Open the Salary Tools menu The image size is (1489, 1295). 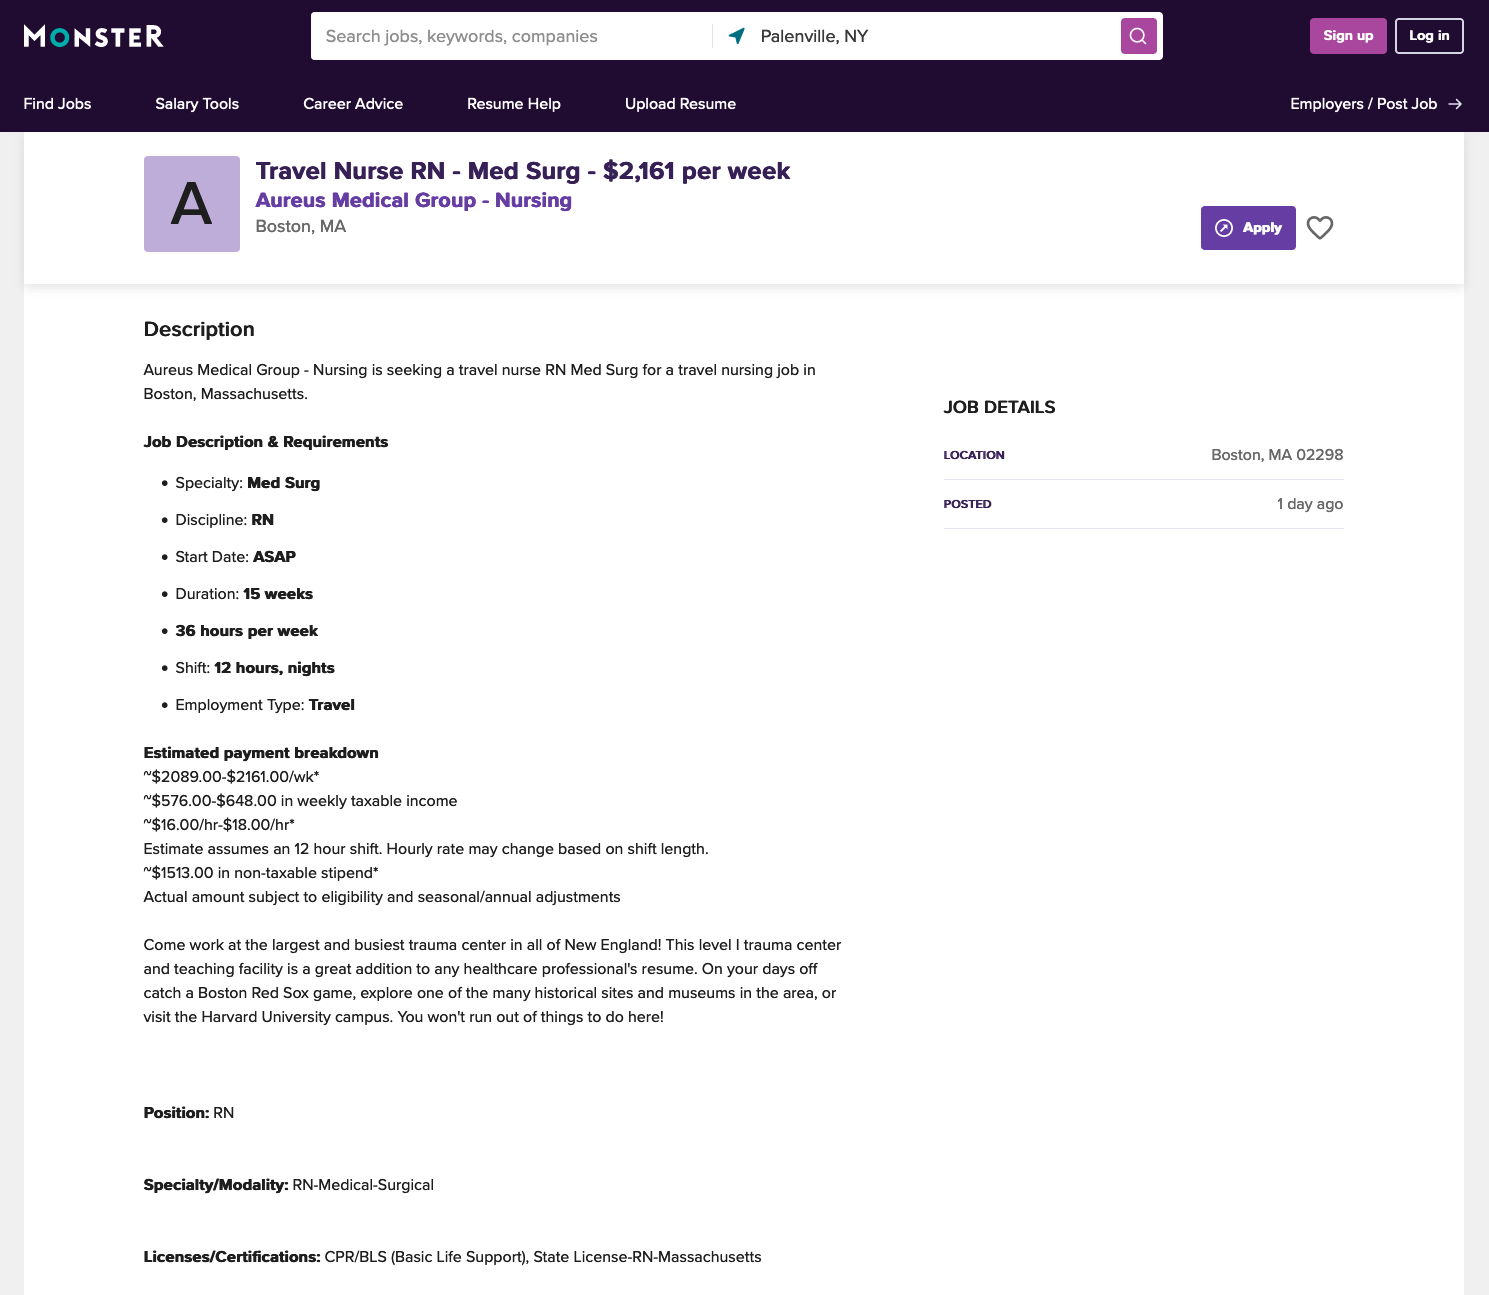click(197, 104)
